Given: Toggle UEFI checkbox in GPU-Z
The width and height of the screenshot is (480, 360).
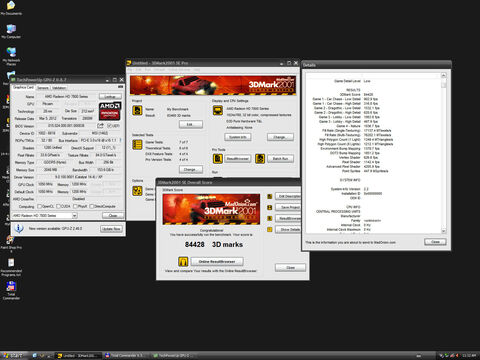Looking at the screenshot, I should (x=109, y=126).
